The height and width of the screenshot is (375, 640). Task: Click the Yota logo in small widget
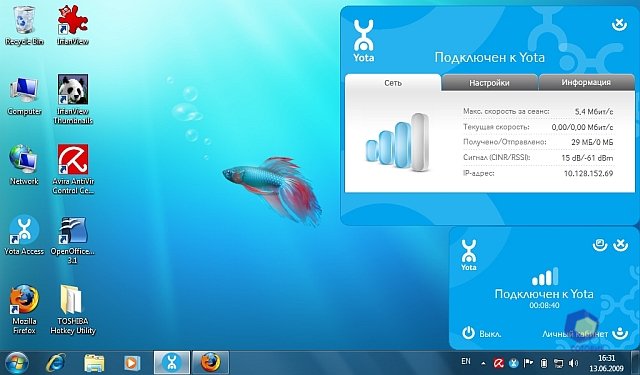(469, 255)
